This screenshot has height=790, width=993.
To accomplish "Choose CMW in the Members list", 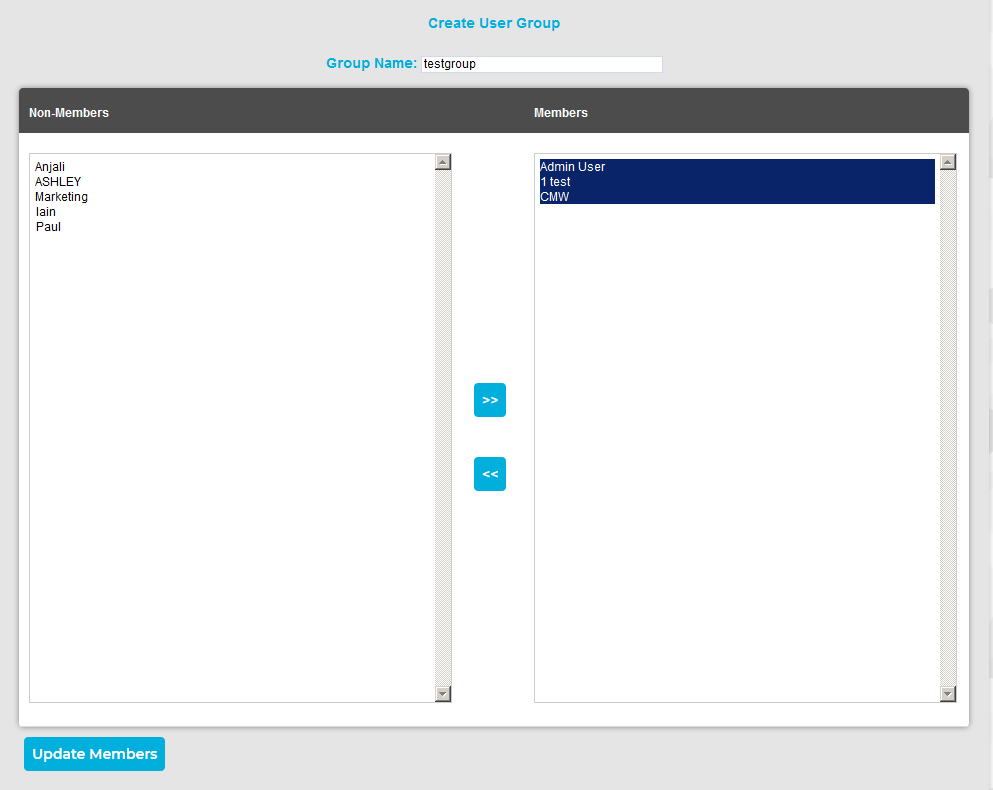I will coord(555,197).
